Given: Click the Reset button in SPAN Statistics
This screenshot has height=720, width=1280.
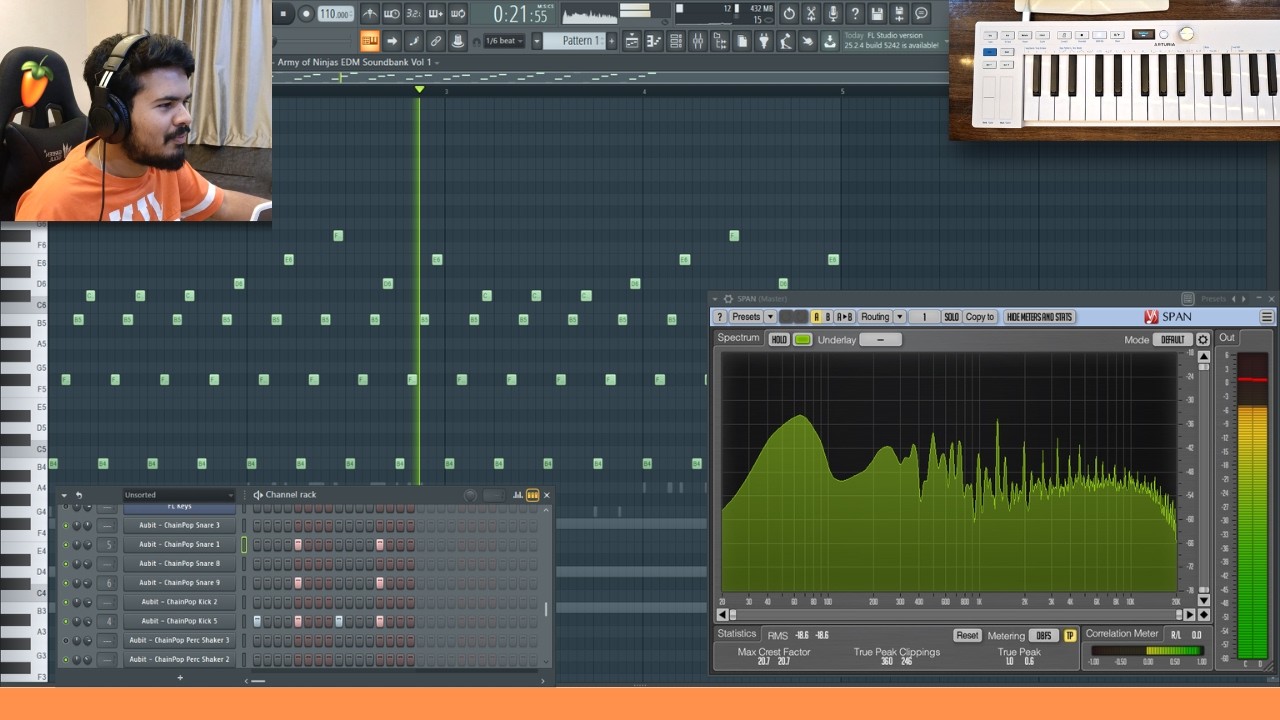Looking at the screenshot, I should click(x=967, y=636).
